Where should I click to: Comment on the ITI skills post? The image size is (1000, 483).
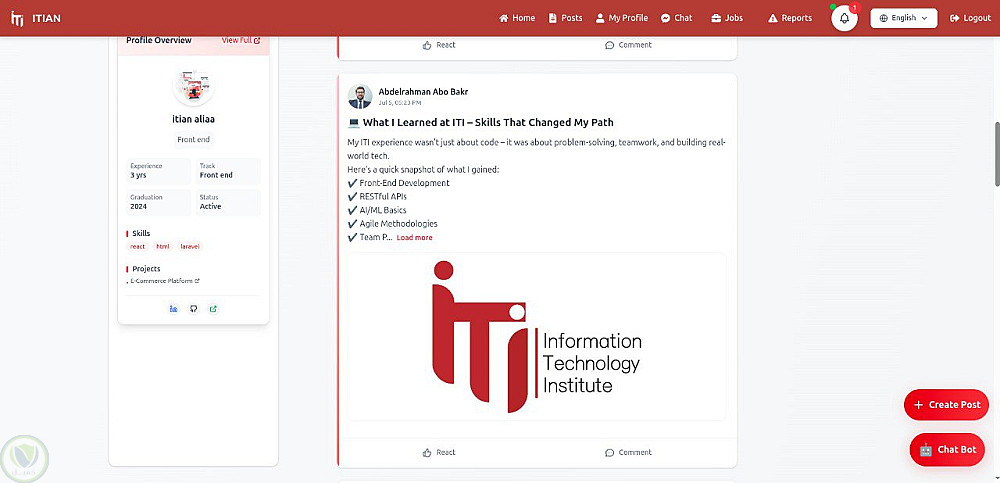[628, 452]
